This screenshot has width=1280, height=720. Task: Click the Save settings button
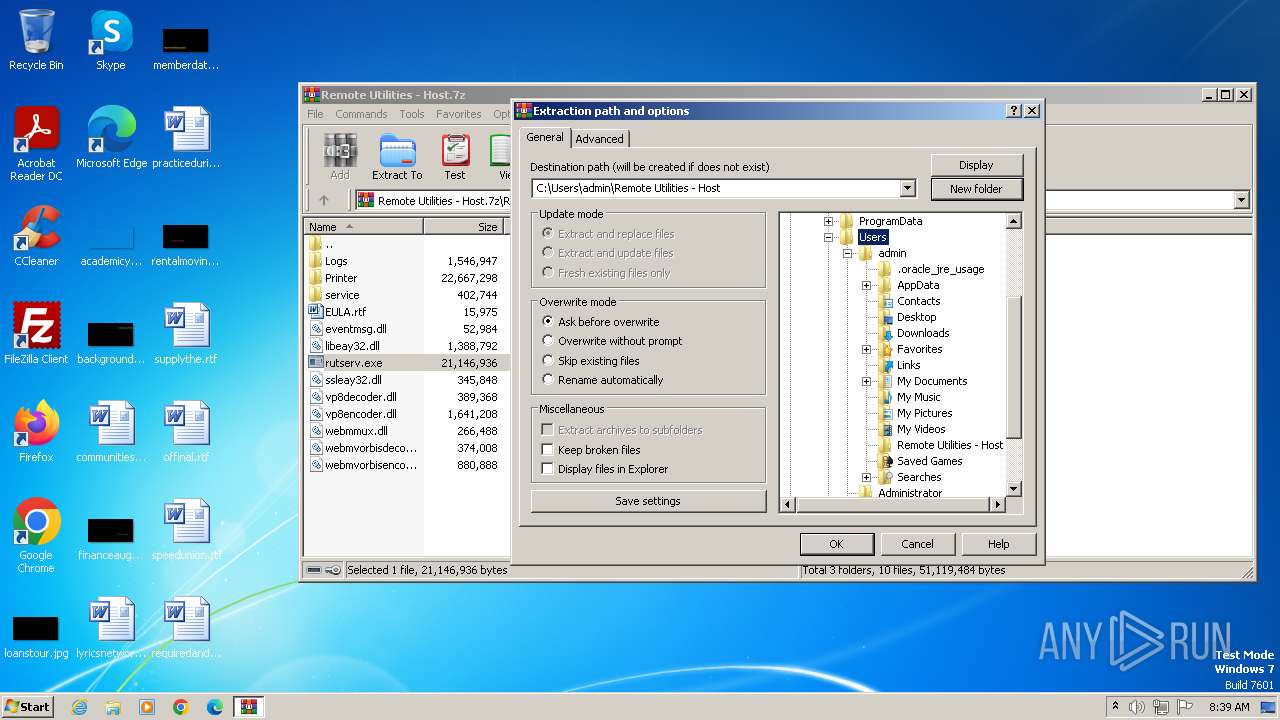tap(648, 501)
